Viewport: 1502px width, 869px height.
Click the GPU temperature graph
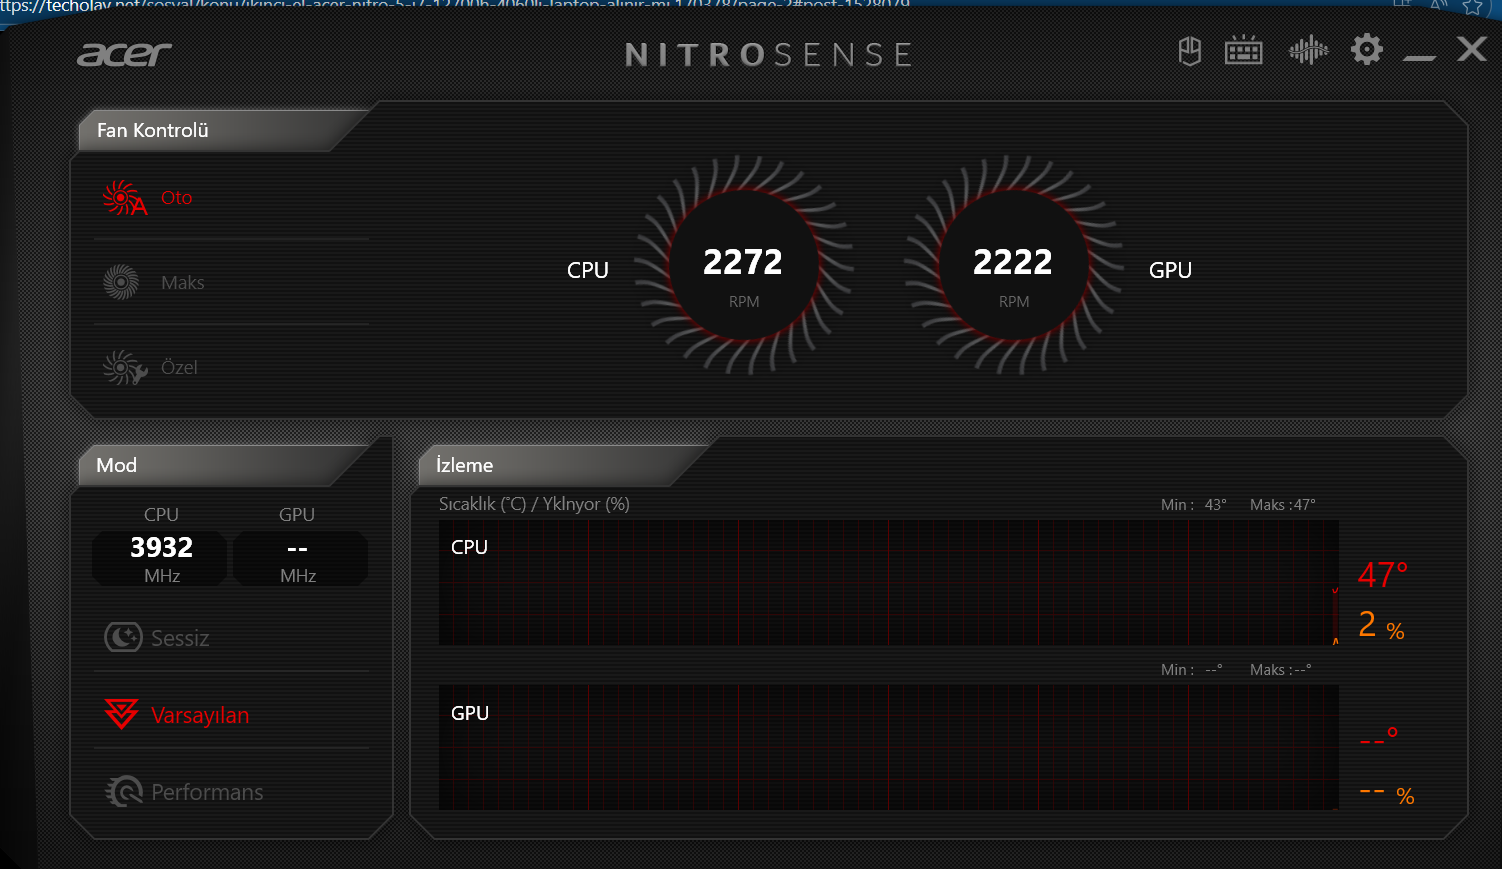(888, 747)
